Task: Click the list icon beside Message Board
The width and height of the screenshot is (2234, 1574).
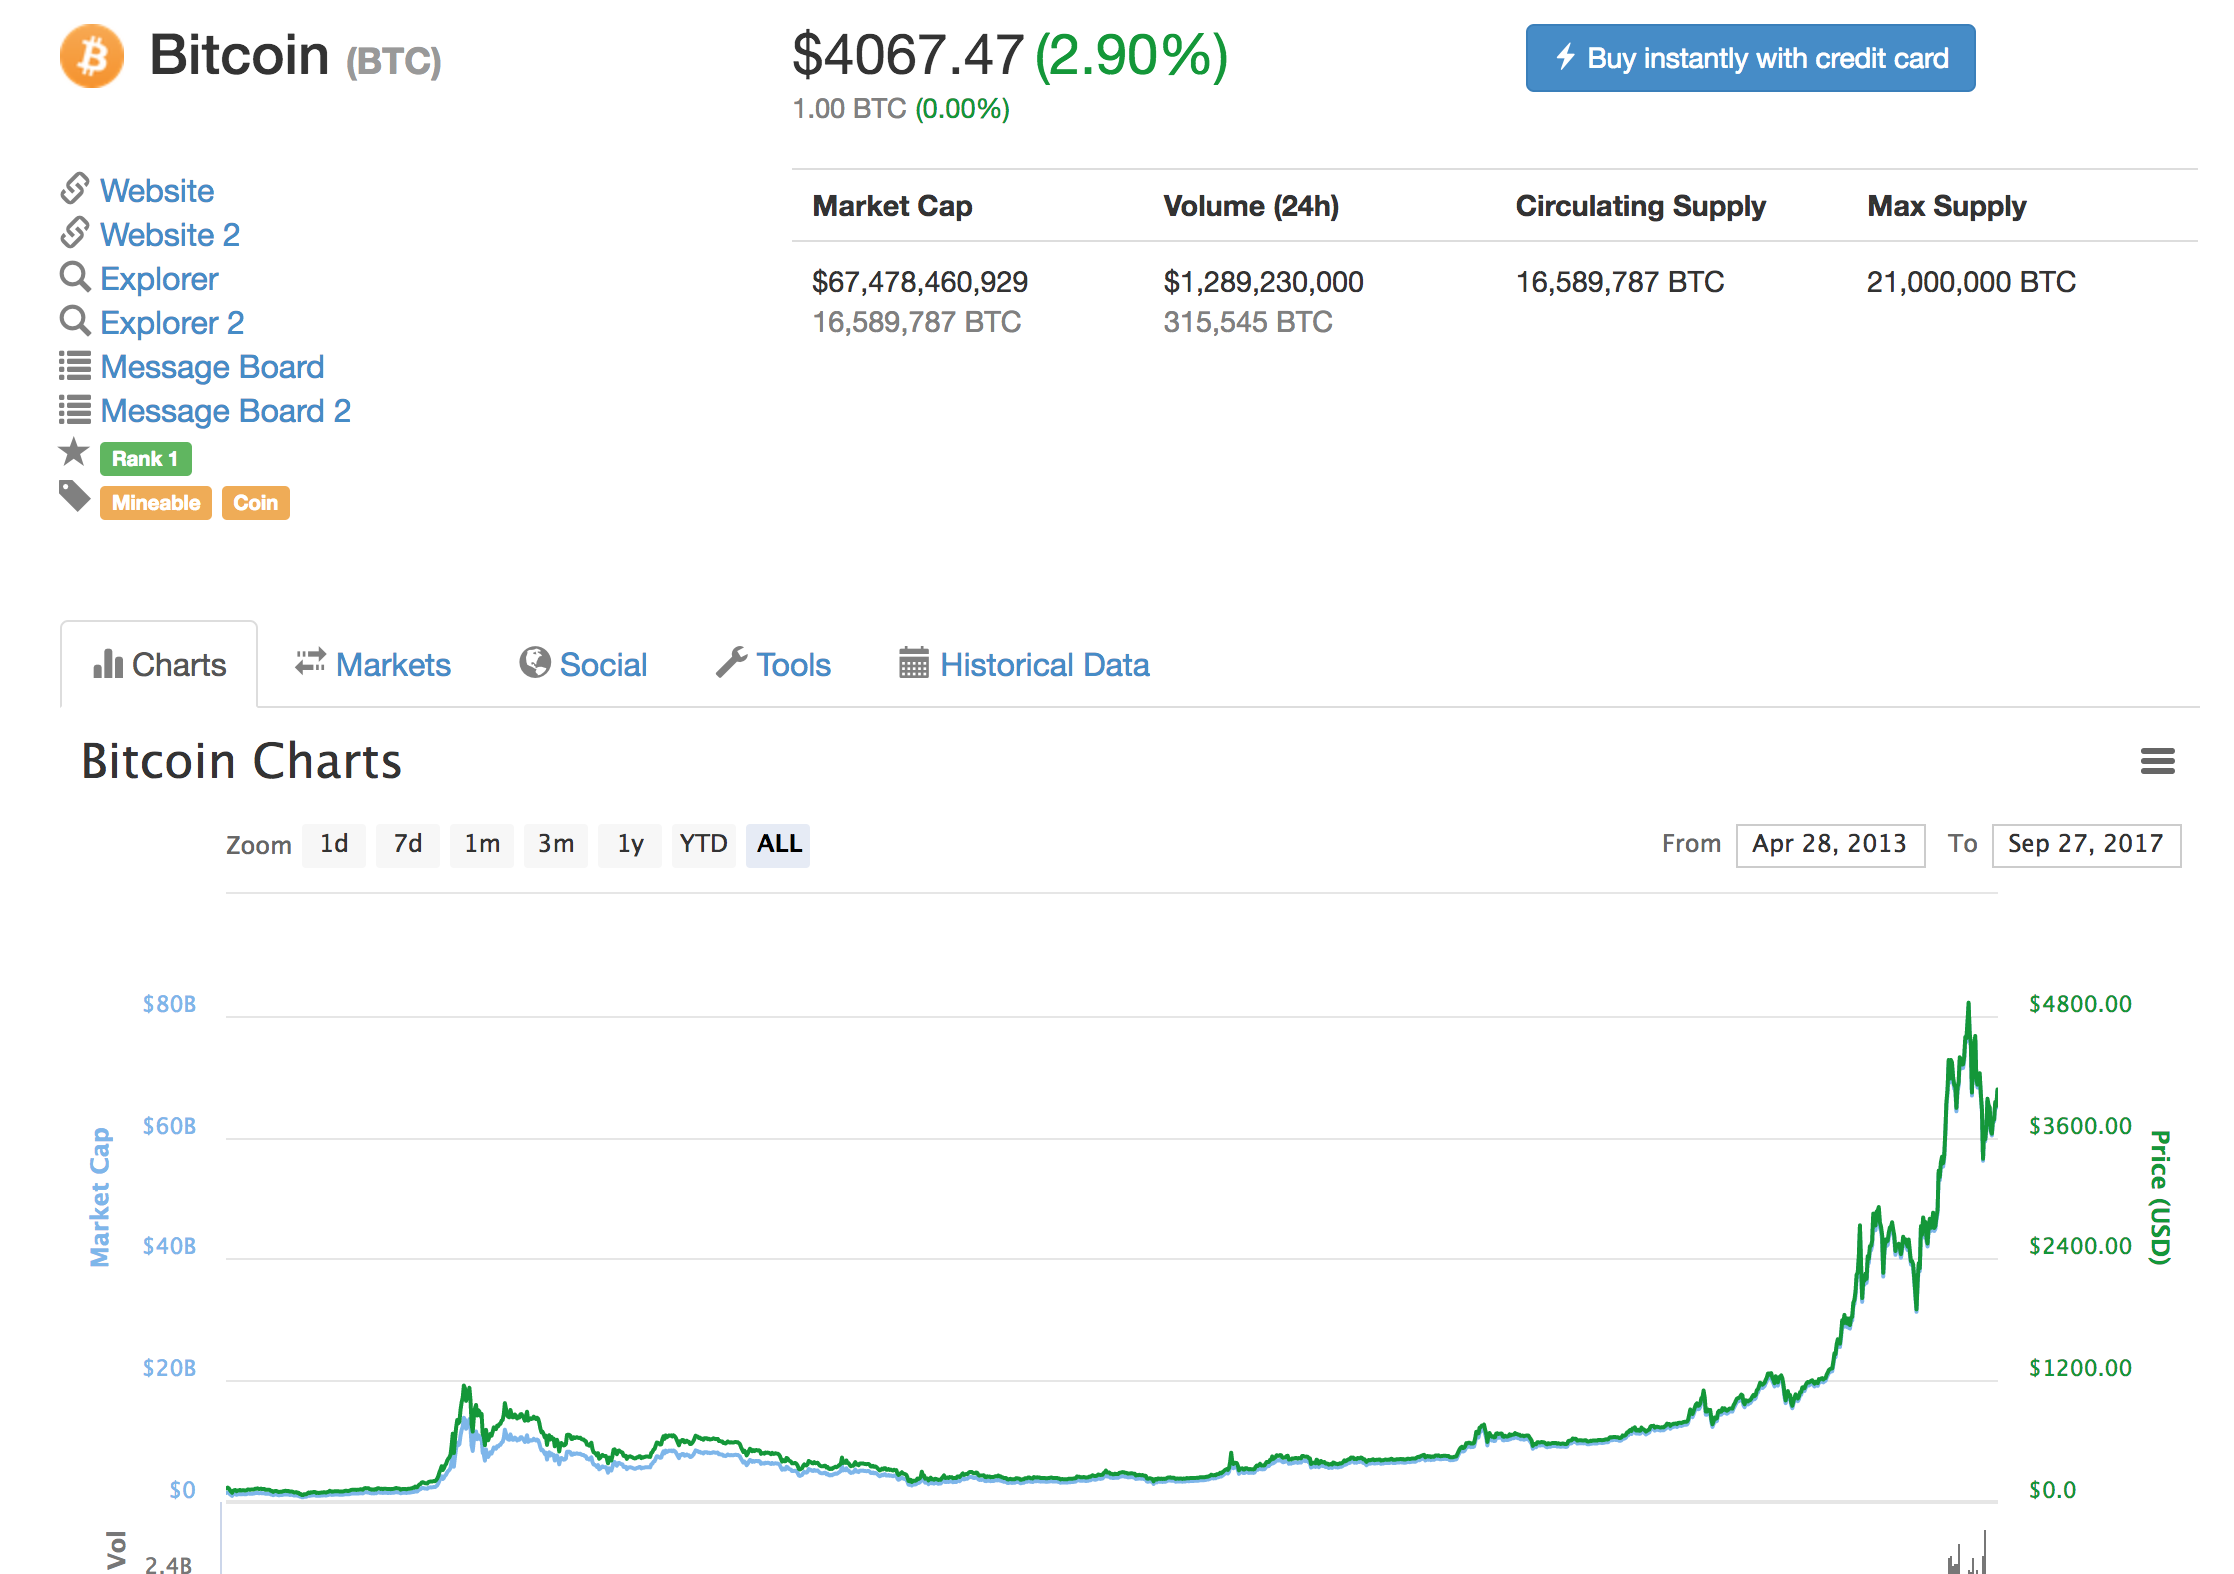Action: pos(75,366)
